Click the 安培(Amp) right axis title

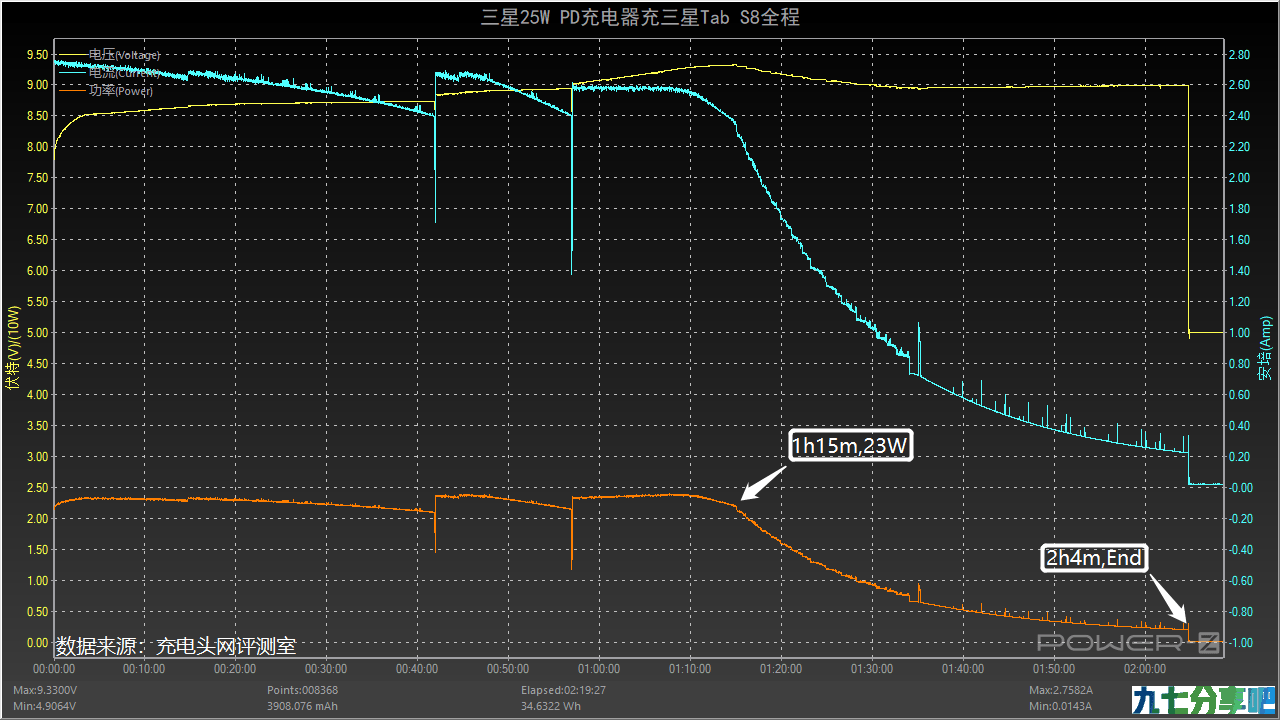(x=1266, y=348)
